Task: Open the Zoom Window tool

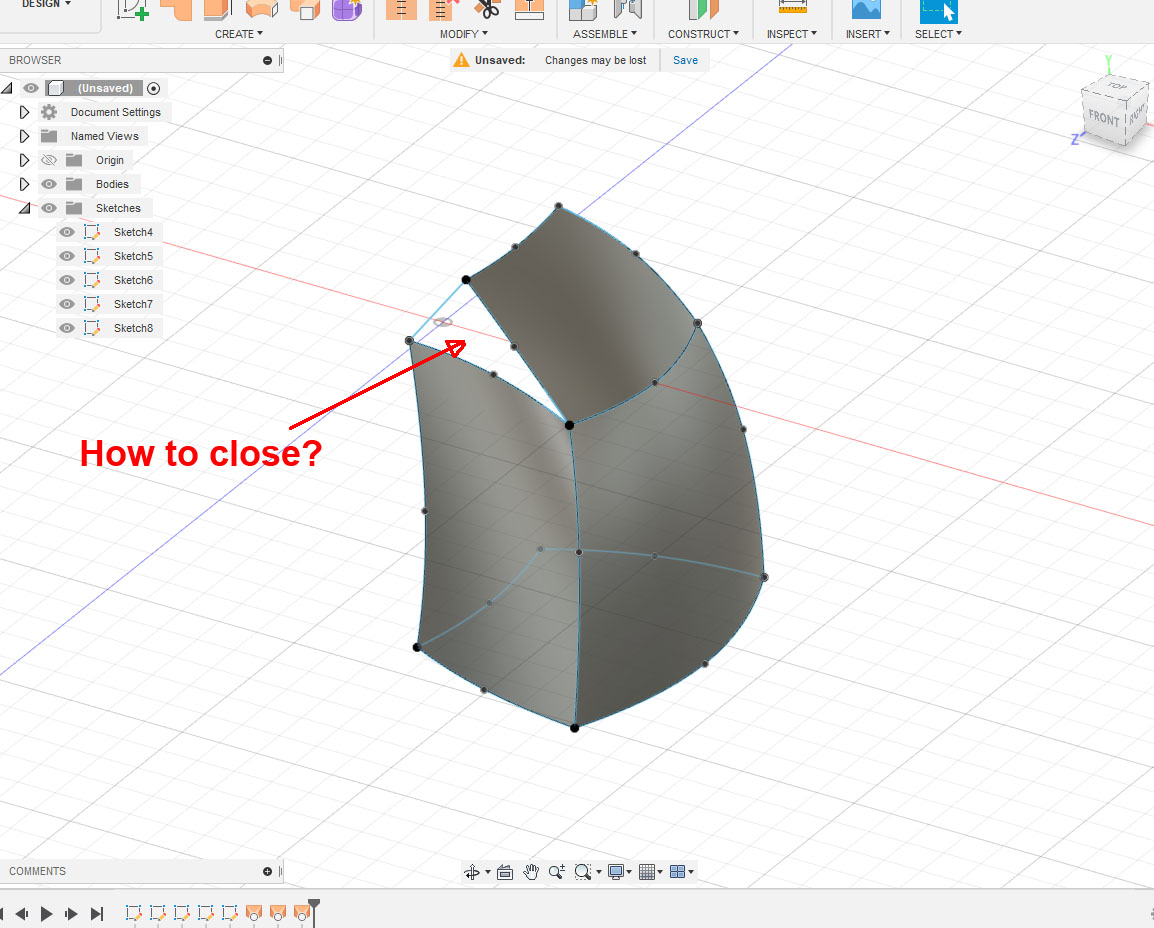Action: tap(582, 872)
